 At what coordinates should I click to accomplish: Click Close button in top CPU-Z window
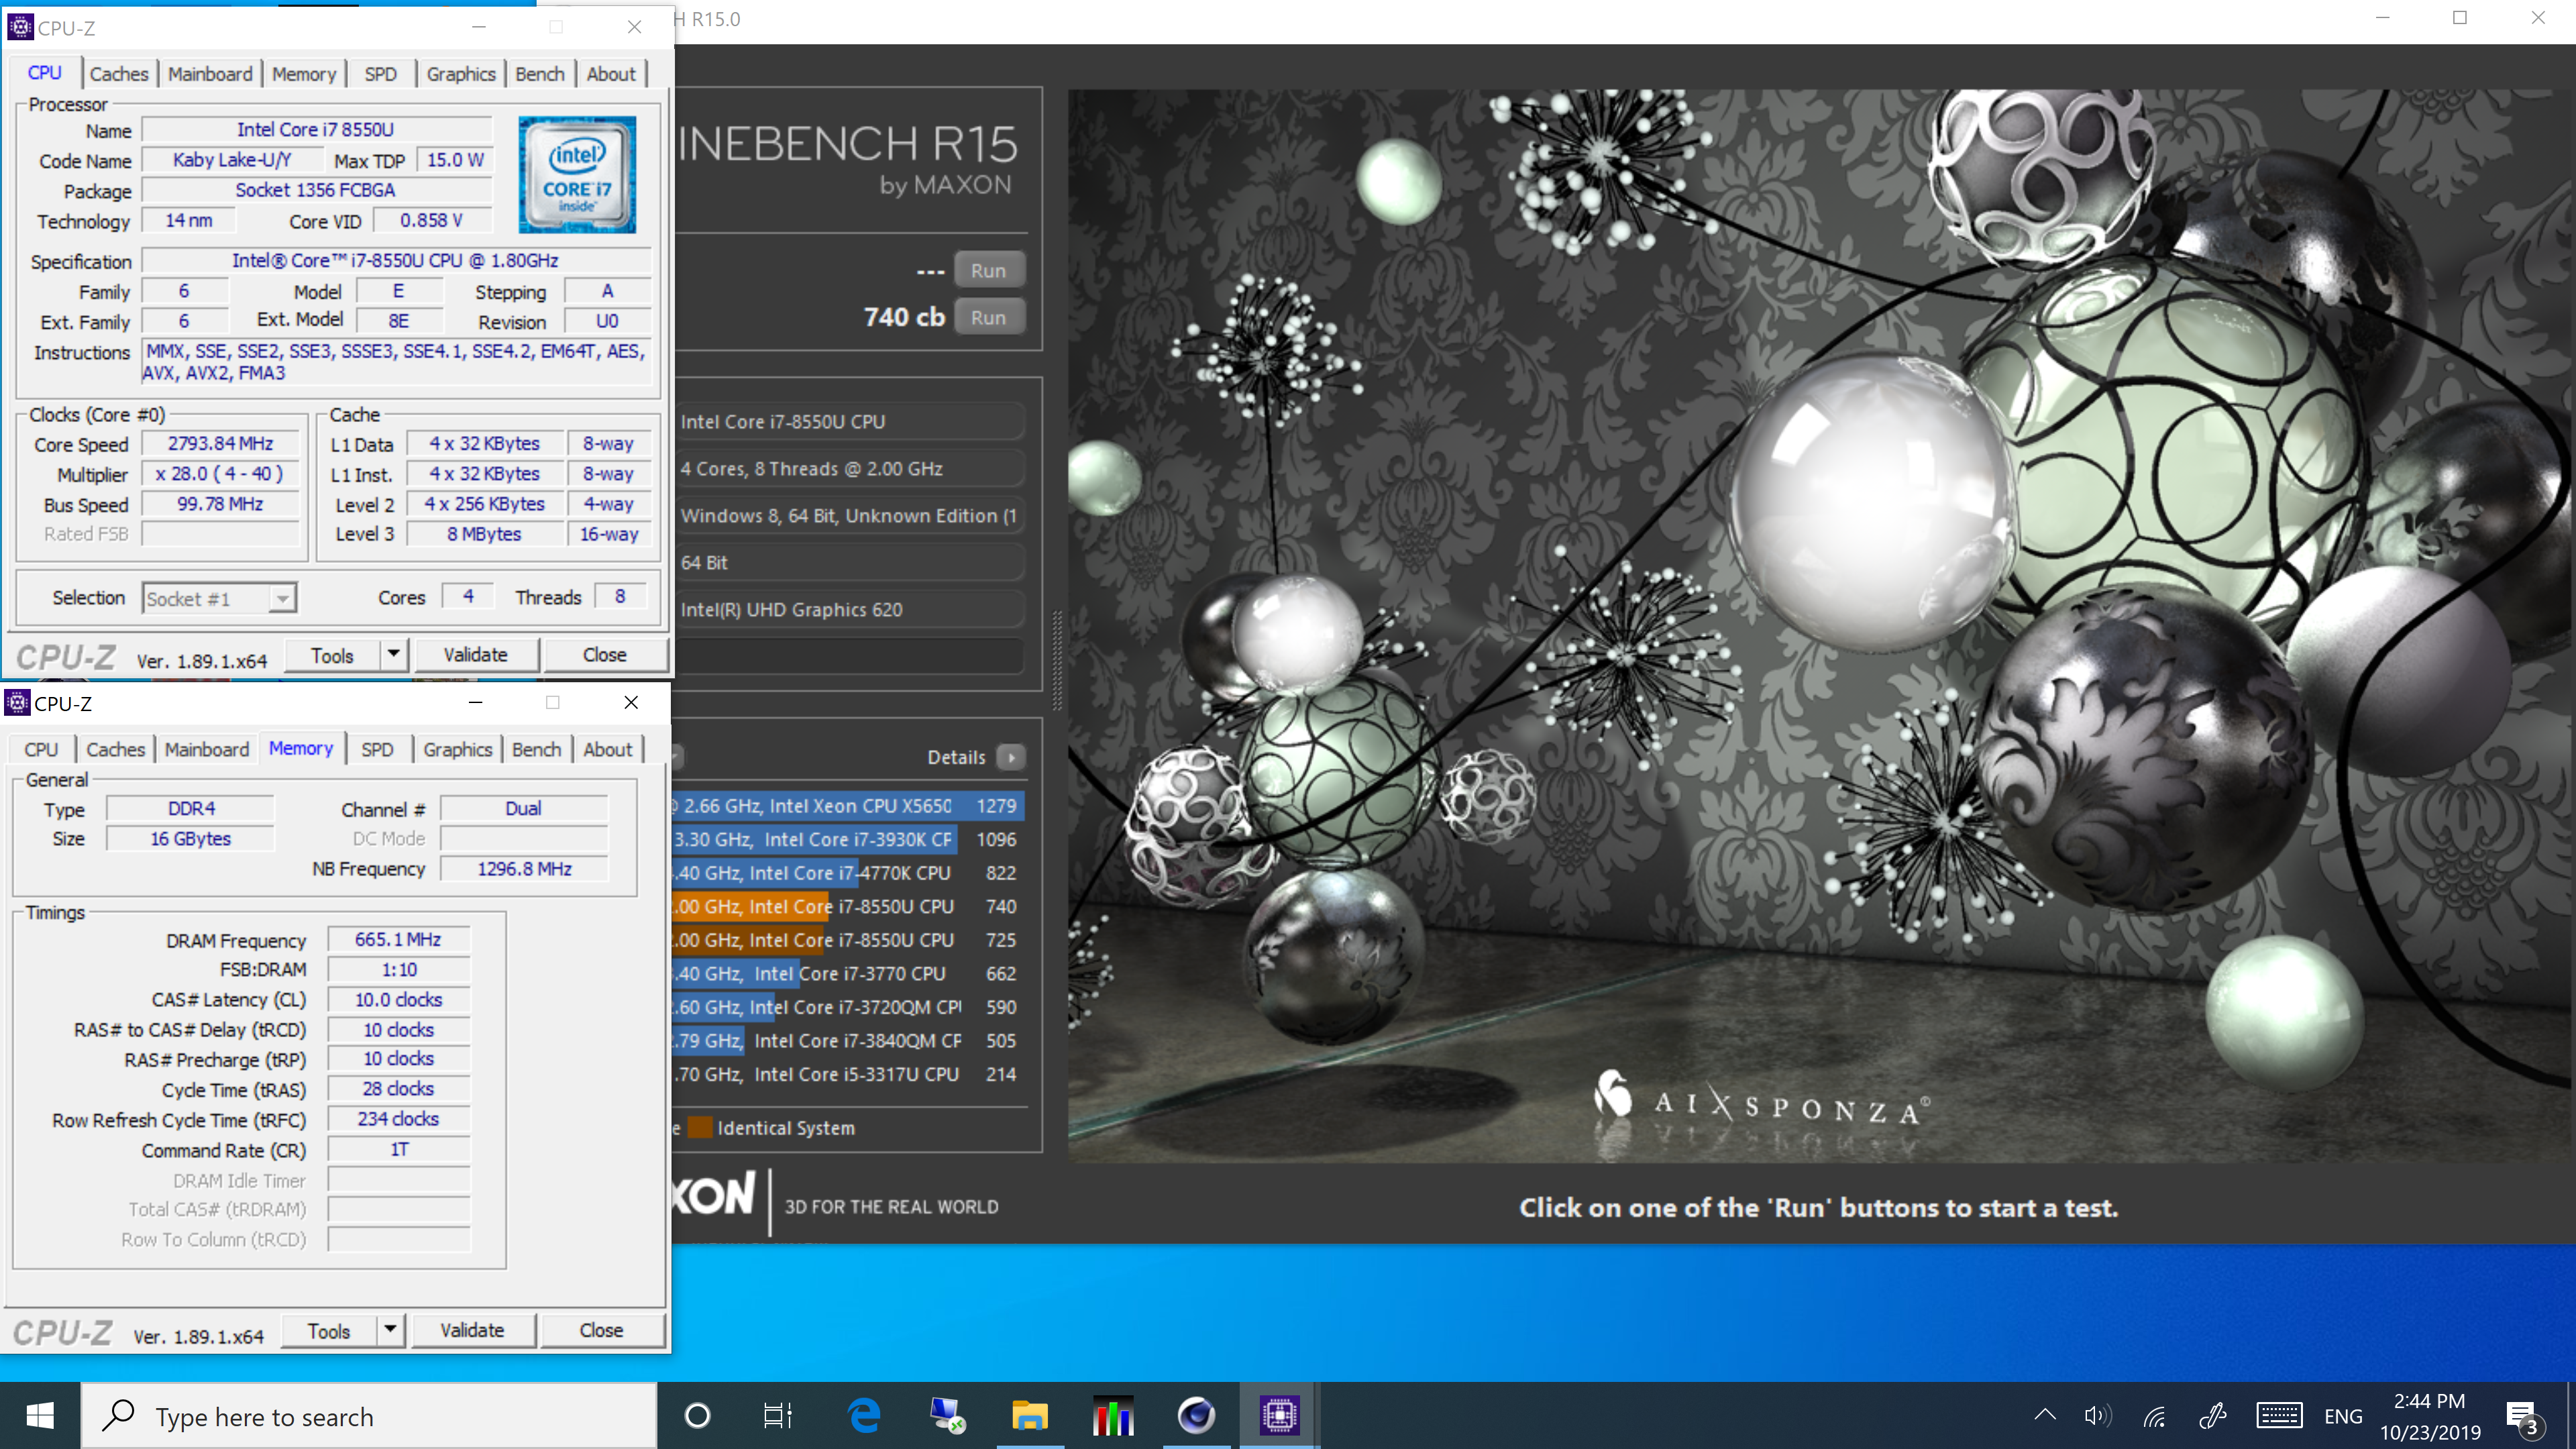(604, 655)
